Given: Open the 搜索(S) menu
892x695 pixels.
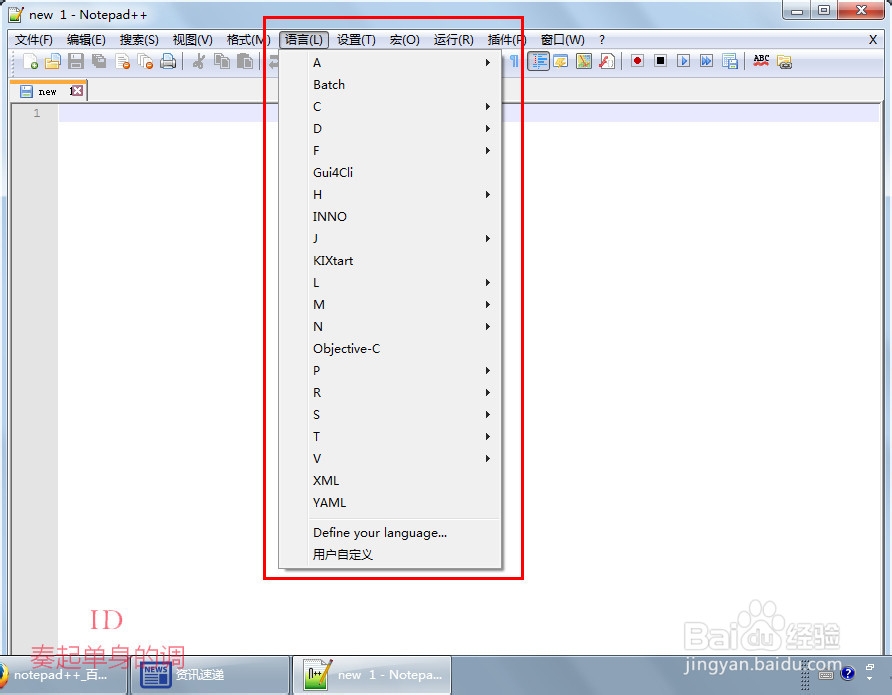Looking at the screenshot, I should pos(139,40).
